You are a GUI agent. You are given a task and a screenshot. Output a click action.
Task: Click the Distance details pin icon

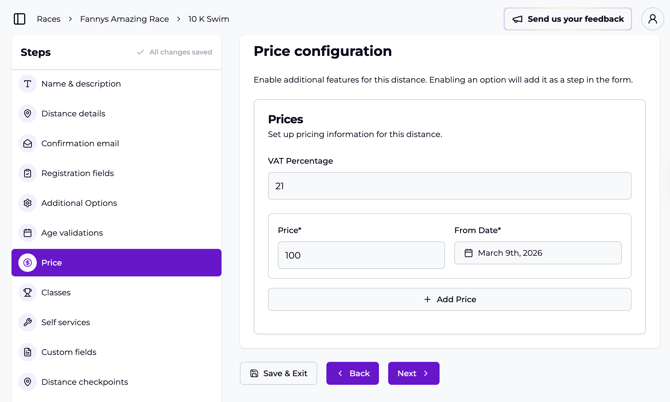28,114
